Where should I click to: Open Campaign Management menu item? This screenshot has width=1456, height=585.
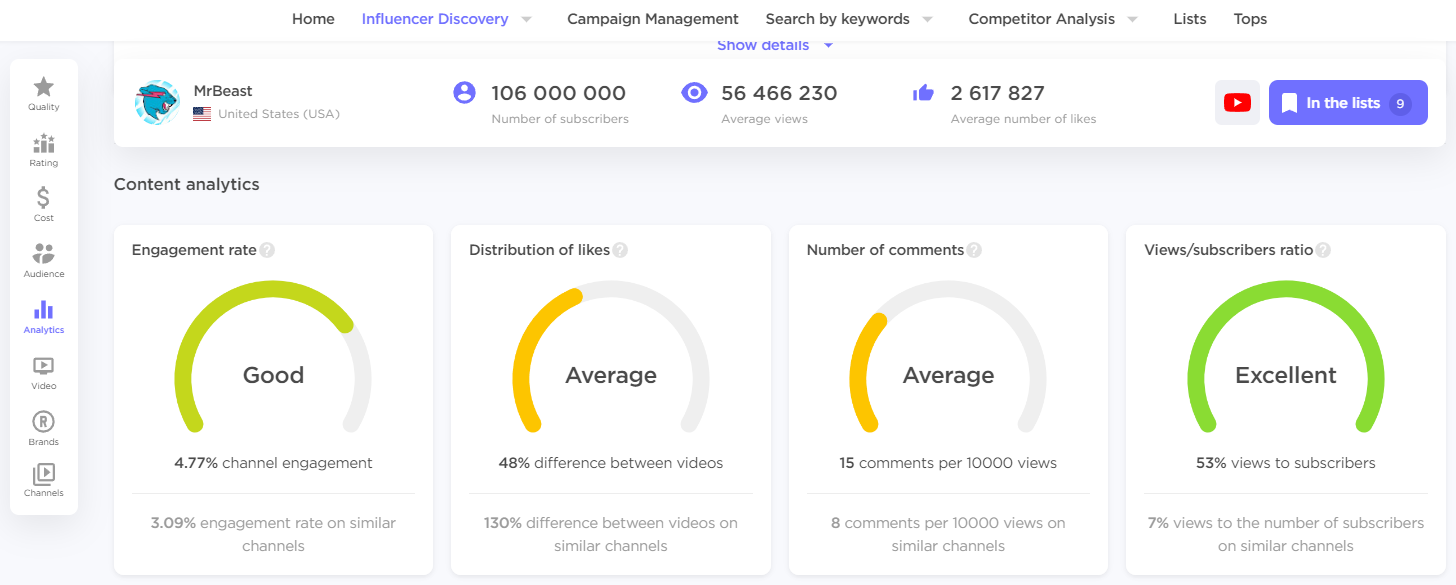coord(653,19)
